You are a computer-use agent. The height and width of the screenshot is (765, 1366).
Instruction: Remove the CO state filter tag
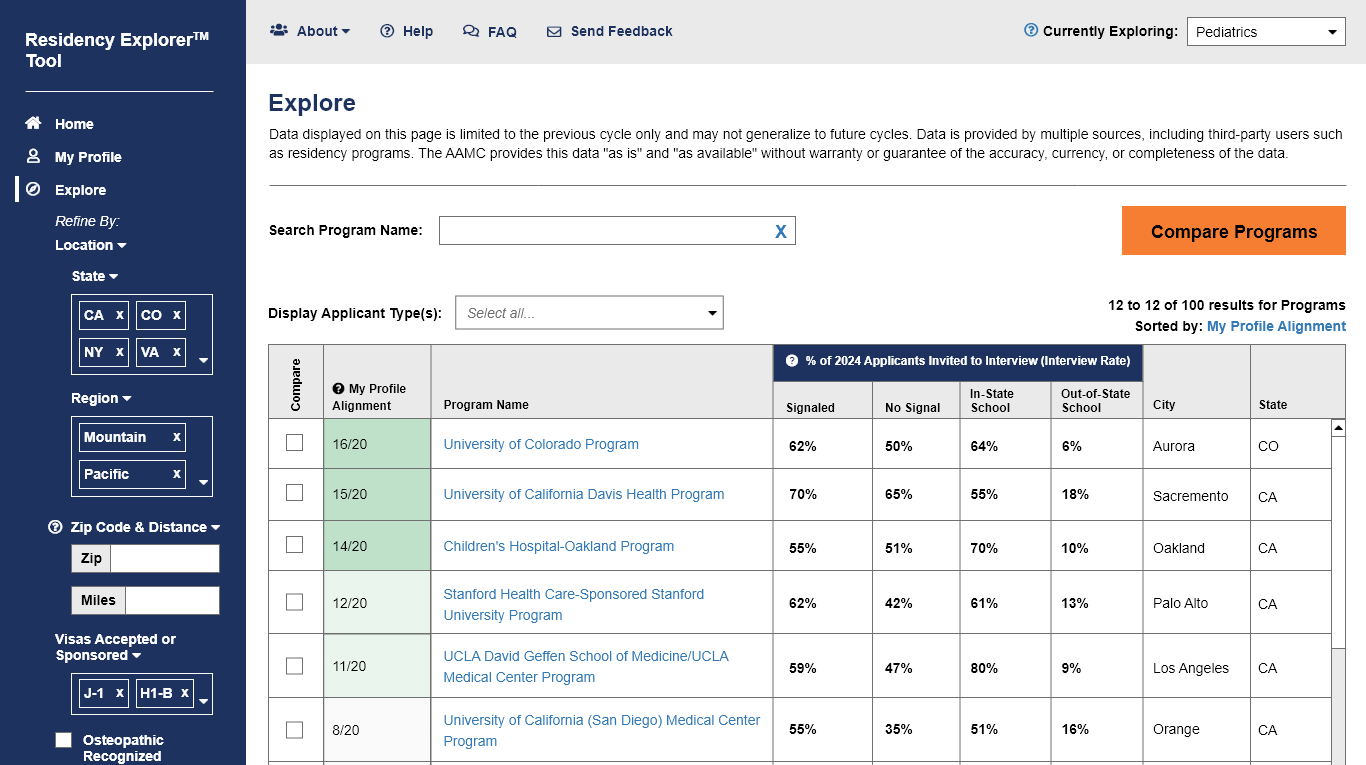tap(177, 315)
